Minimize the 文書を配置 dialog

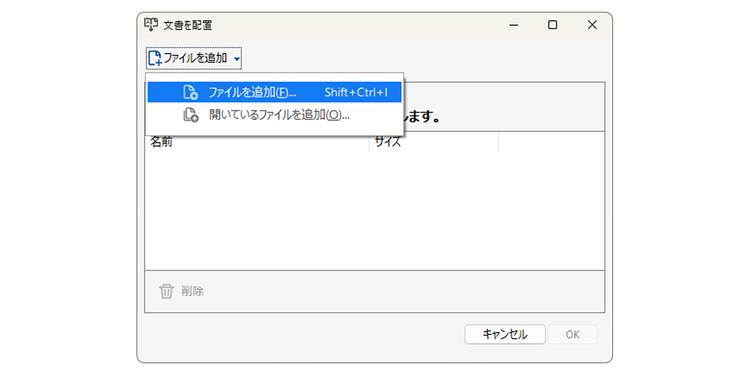(514, 25)
